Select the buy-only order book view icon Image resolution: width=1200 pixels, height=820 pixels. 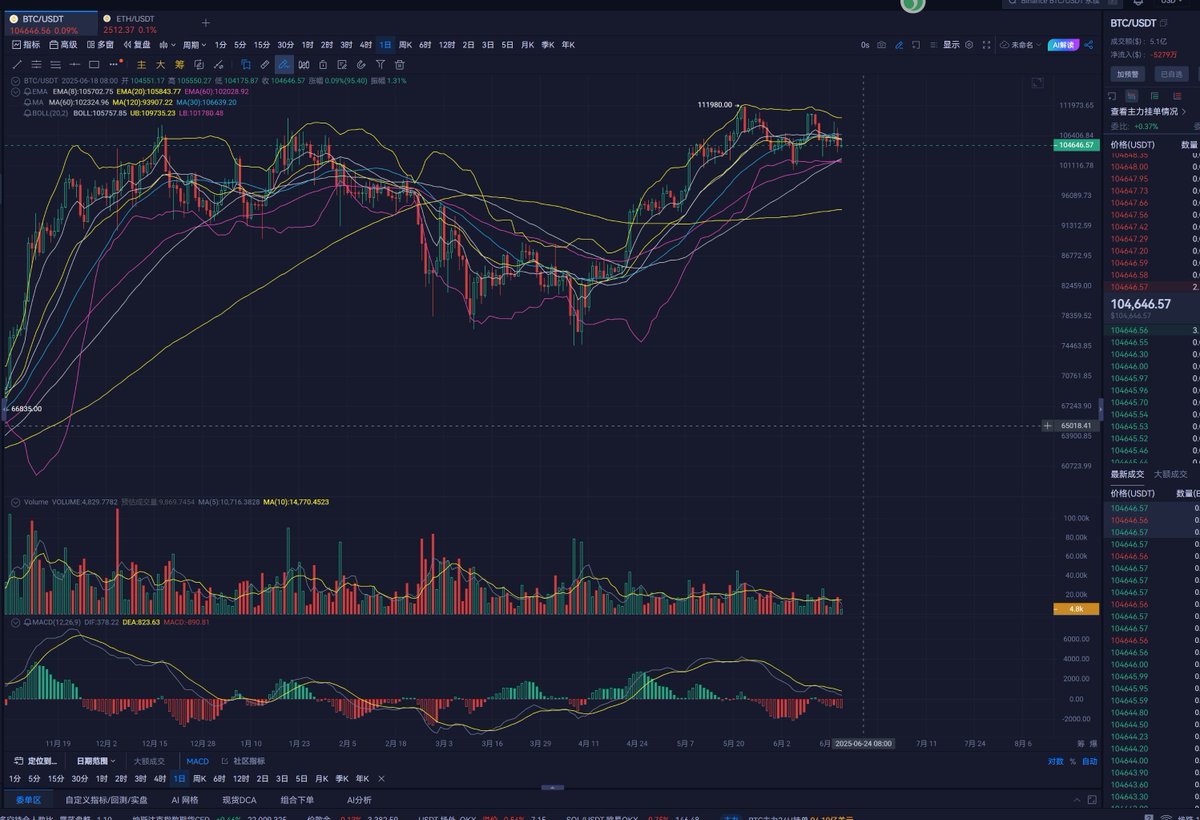tap(1155, 95)
